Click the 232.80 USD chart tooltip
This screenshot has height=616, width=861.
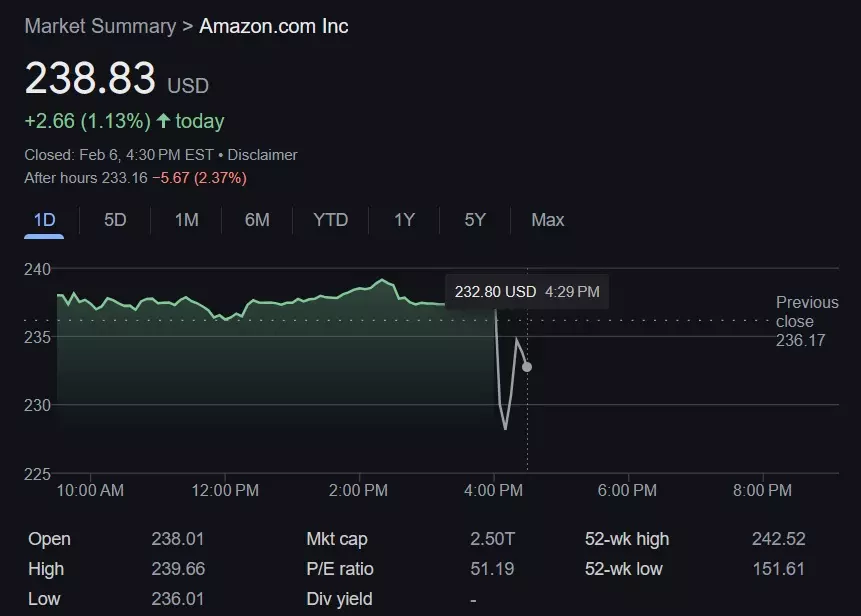tap(526, 292)
